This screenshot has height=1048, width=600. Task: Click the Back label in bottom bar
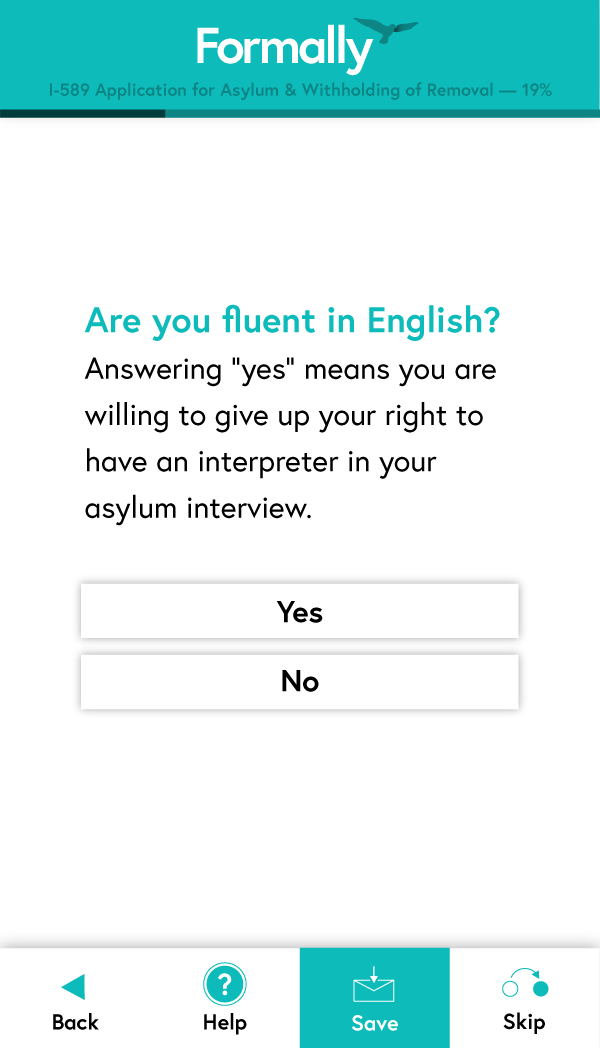(x=75, y=1023)
